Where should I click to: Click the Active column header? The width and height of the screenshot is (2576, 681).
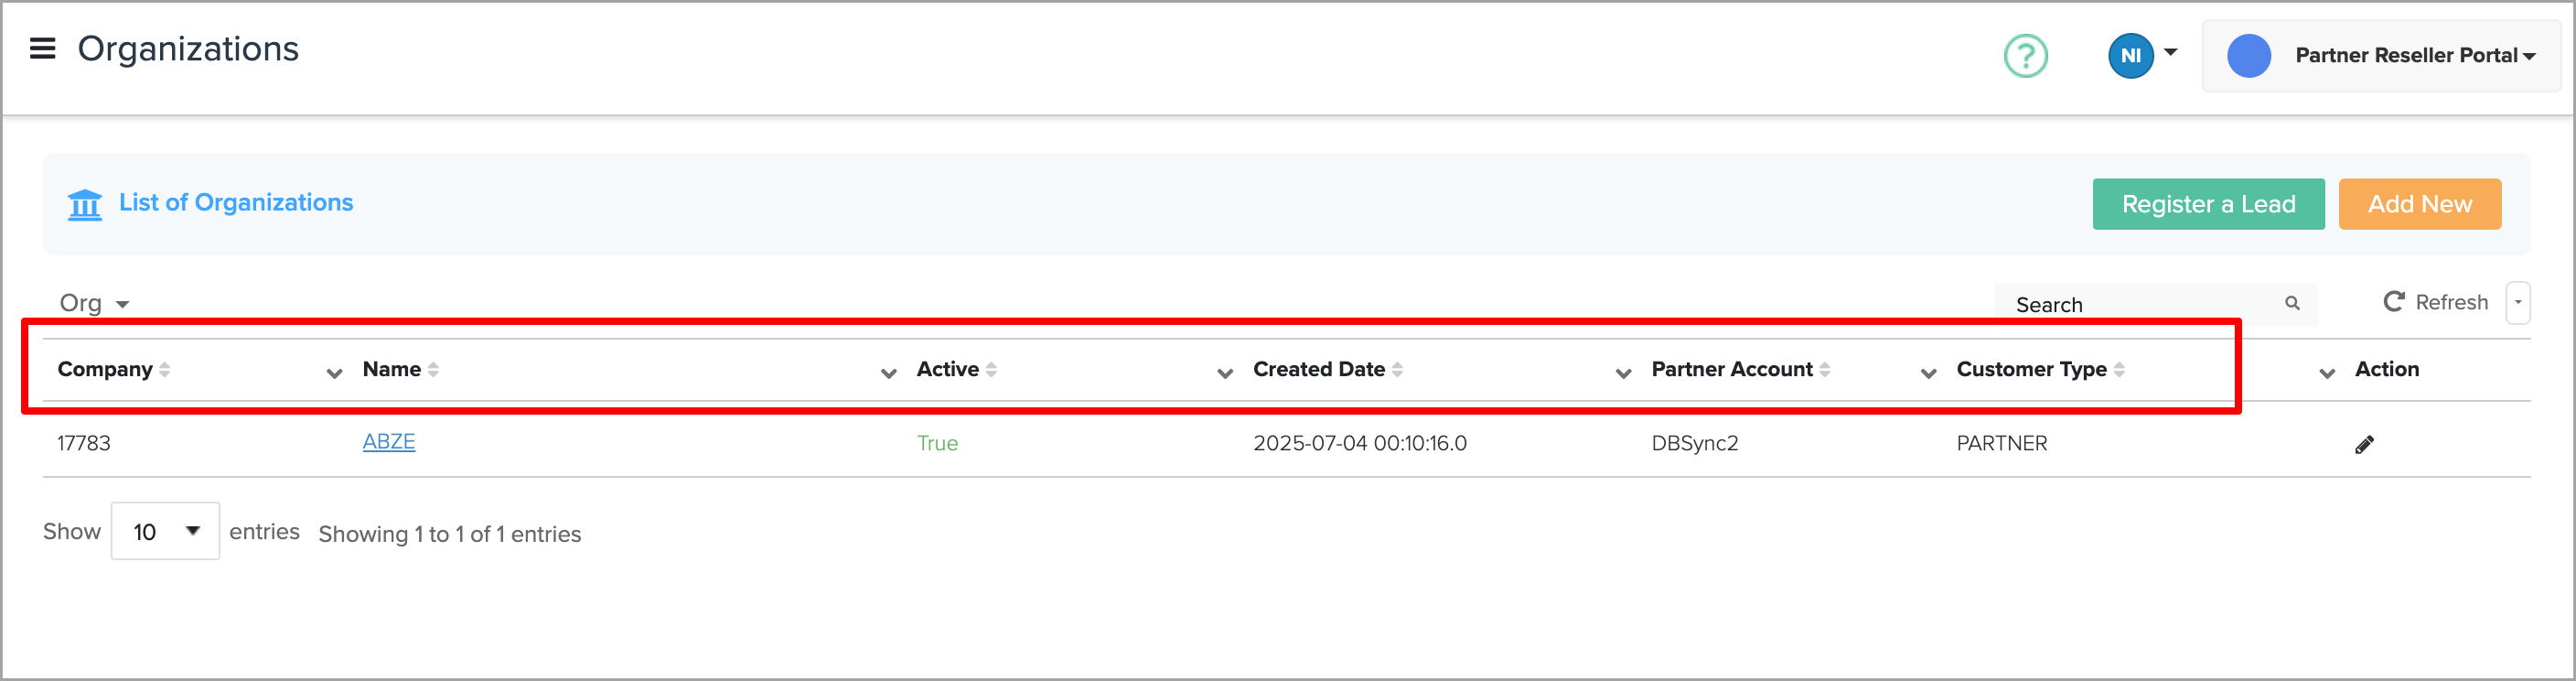[947, 370]
